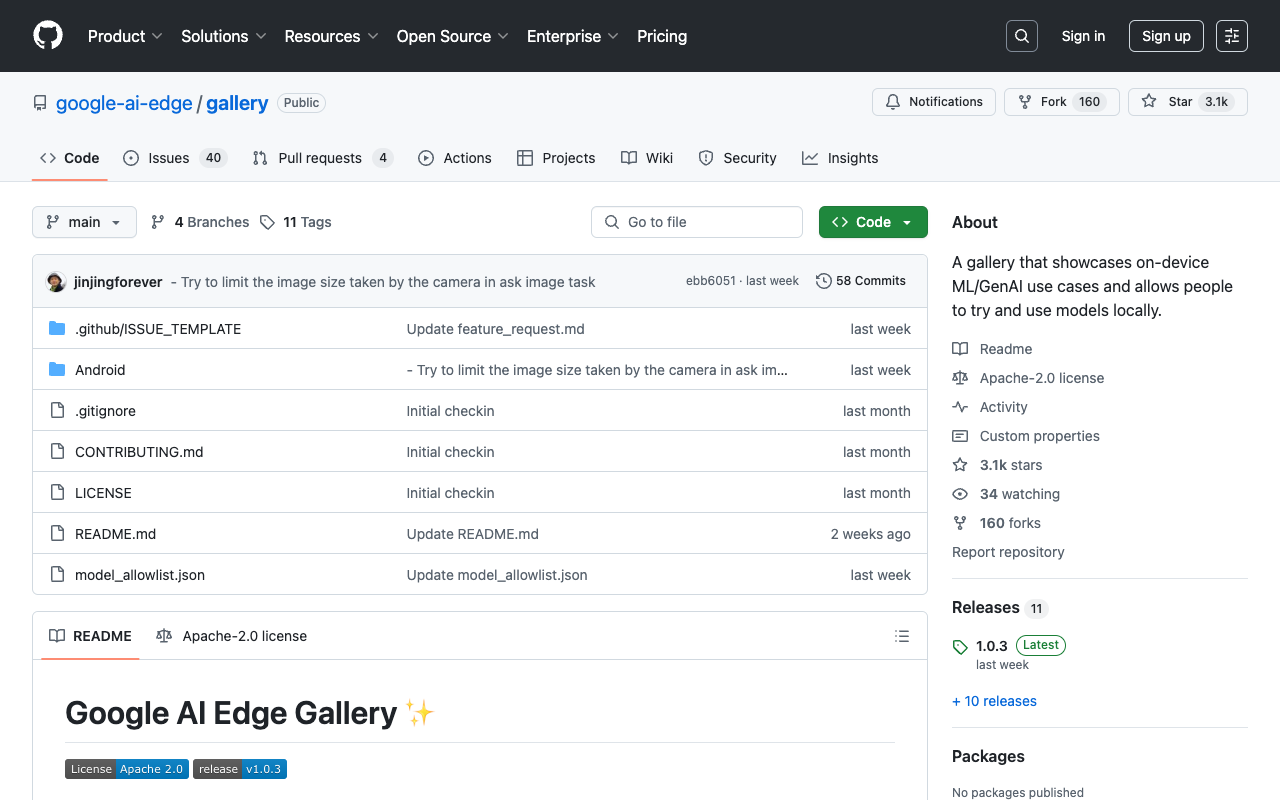Switch to the Issues tab
This screenshot has height=800, width=1280.
point(176,158)
